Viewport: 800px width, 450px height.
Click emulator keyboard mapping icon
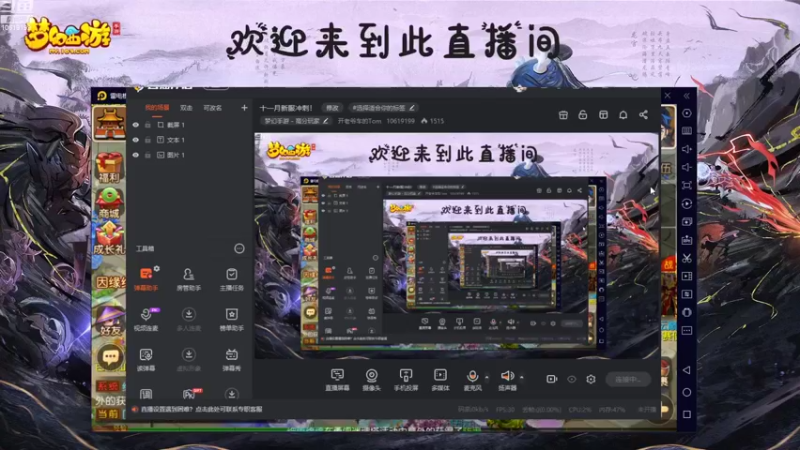point(687,131)
